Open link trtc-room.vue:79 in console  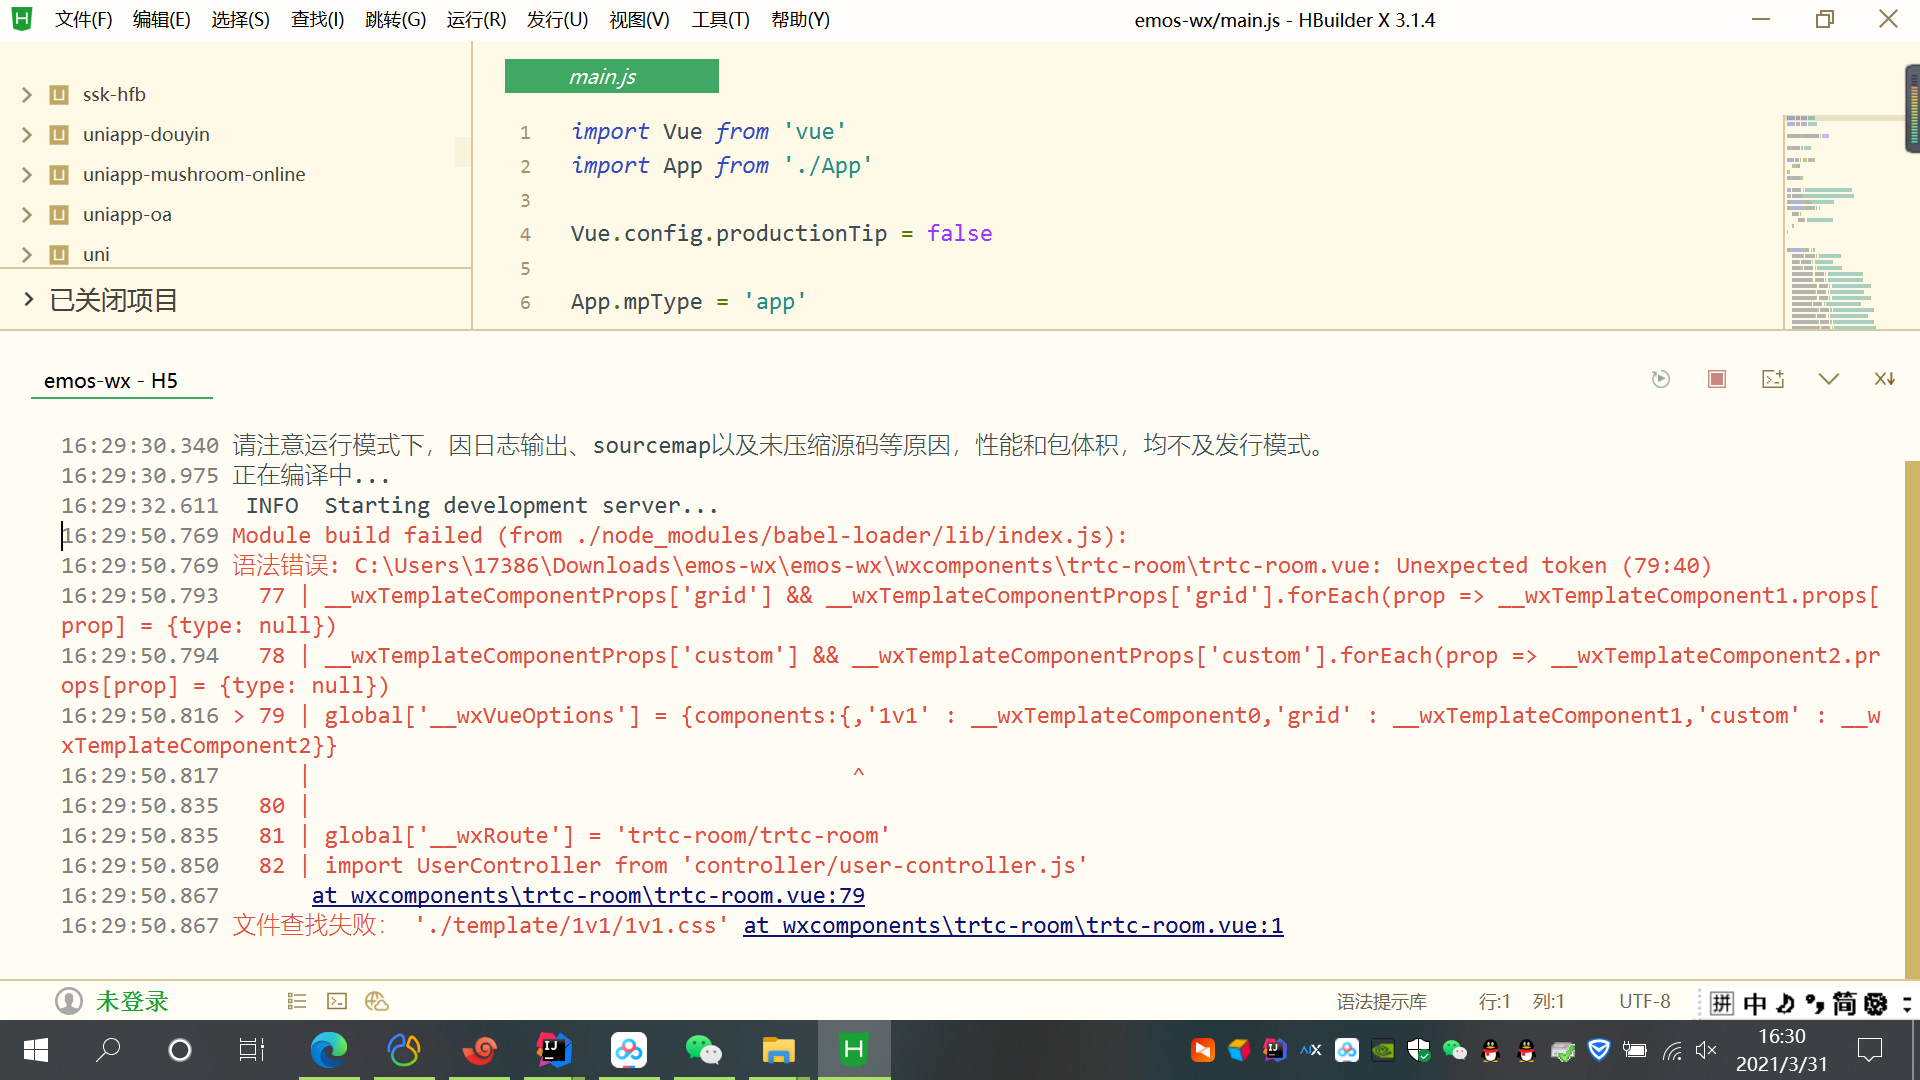pyautogui.click(x=588, y=896)
